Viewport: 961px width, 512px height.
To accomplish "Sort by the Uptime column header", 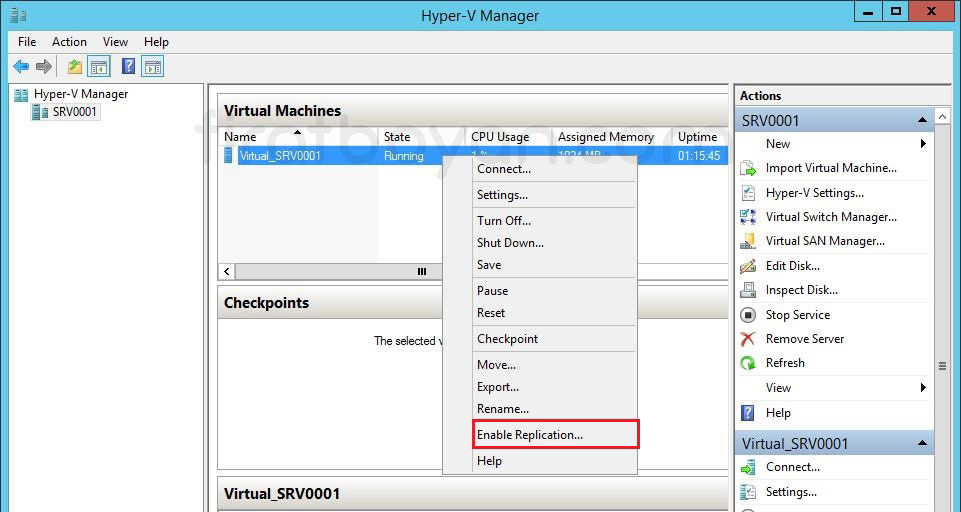I will point(699,137).
